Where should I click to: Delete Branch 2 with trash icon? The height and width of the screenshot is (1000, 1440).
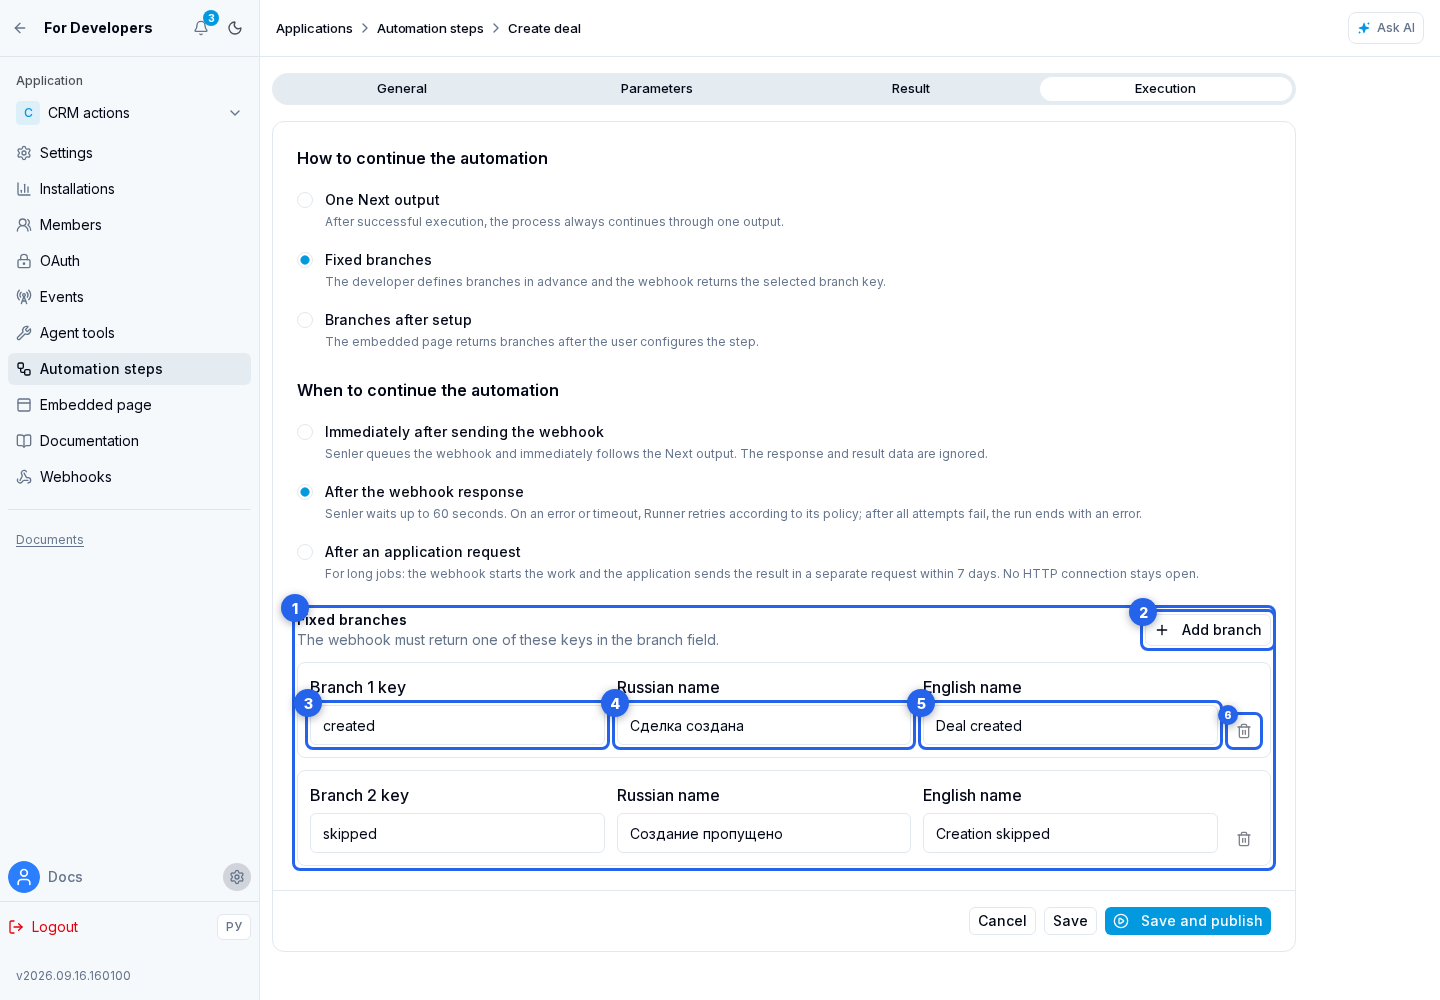(1244, 839)
